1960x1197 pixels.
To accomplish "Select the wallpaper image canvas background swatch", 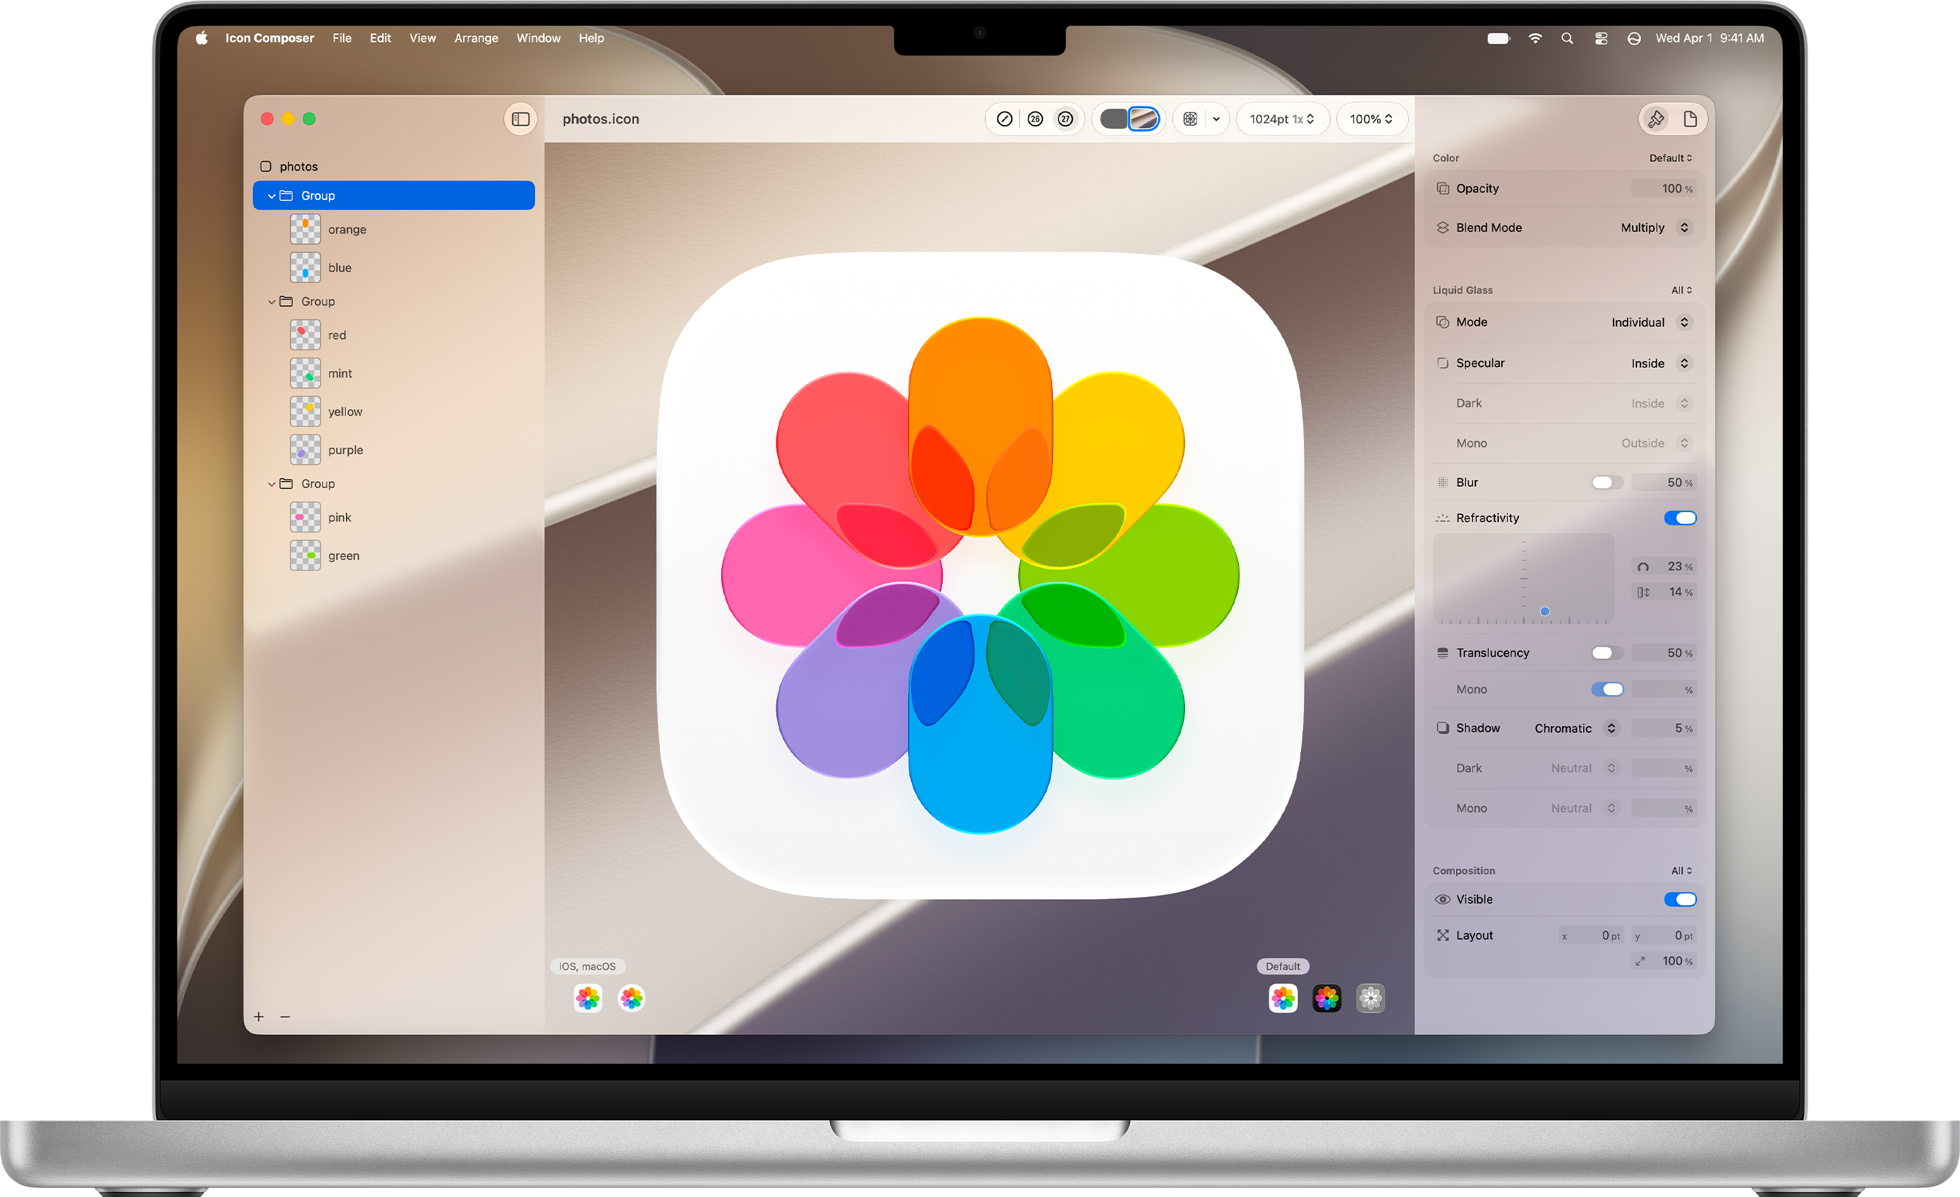I will pyautogui.click(x=1144, y=119).
